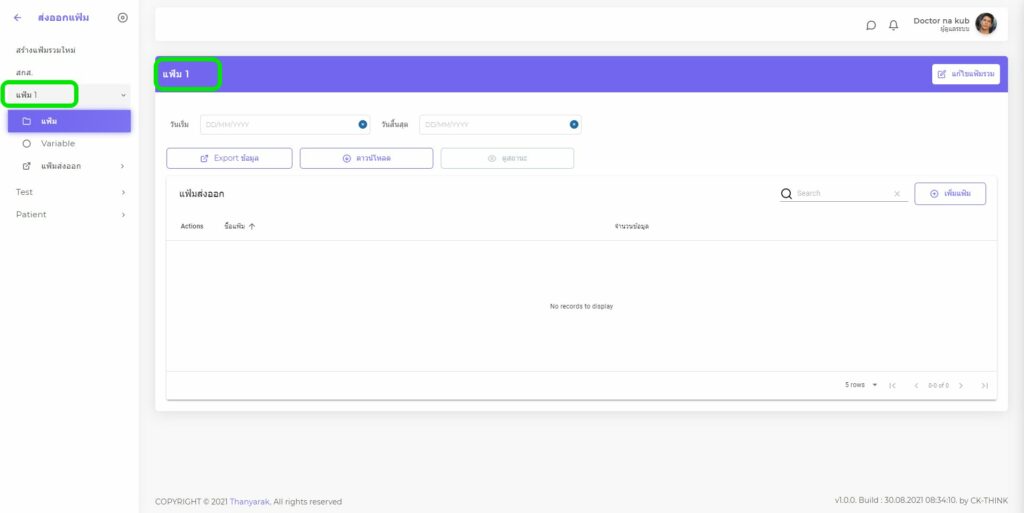Clear the search box with X icon
The image size is (1024, 513).
897,194
